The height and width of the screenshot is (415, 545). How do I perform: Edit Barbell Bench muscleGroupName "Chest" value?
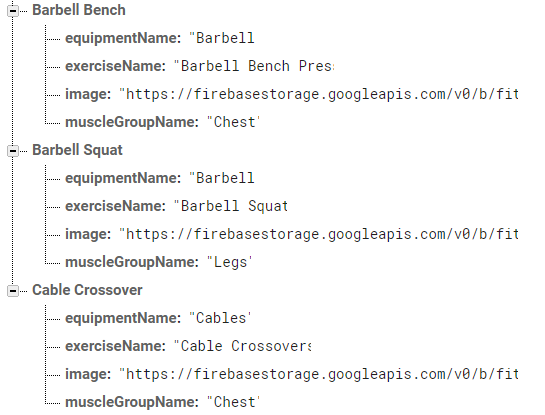233,122
